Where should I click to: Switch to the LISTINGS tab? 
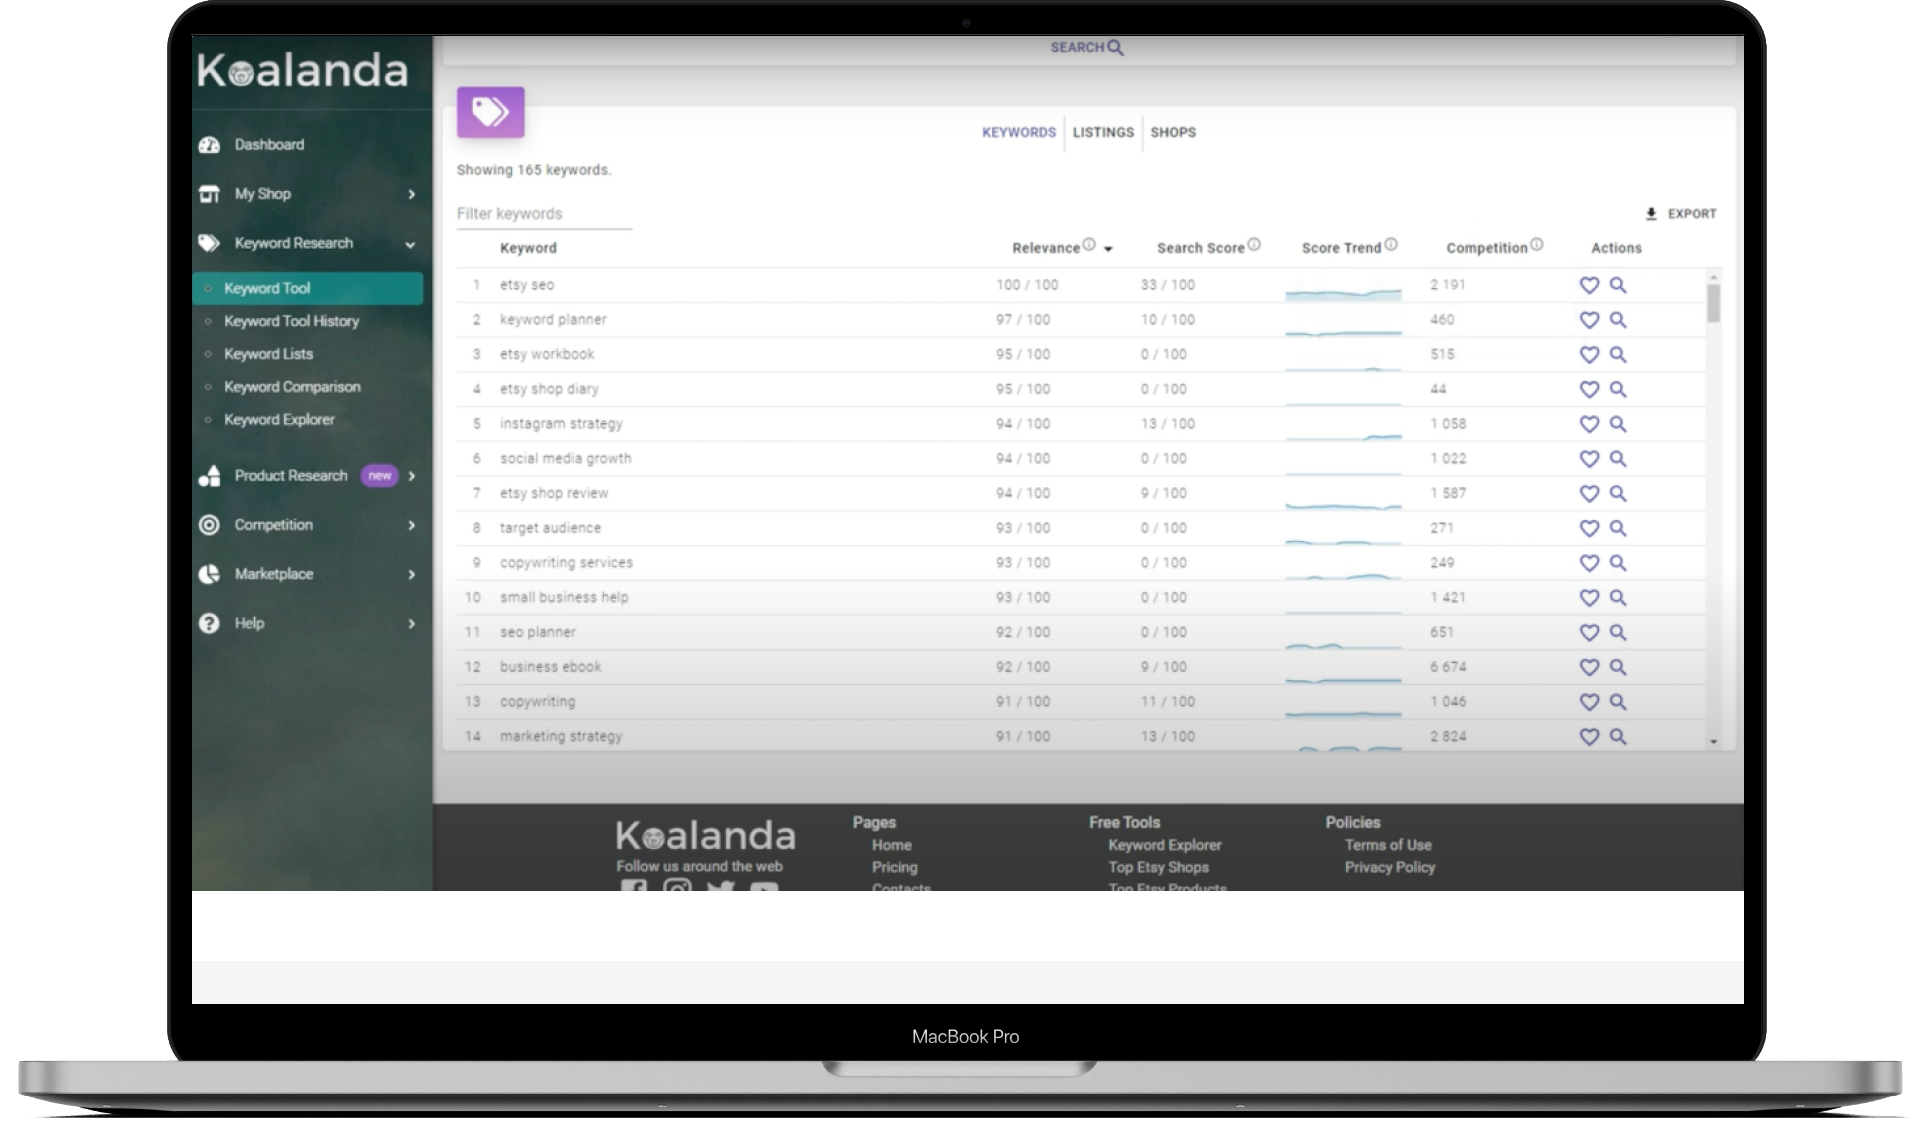[1103, 132]
